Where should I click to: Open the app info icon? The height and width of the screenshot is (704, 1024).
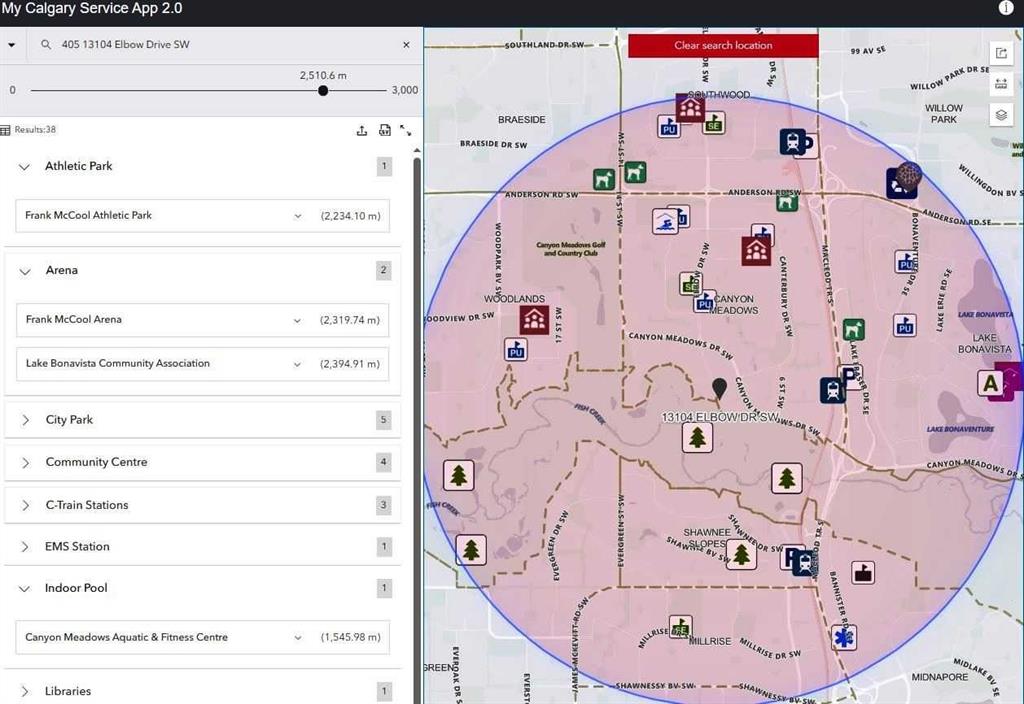1006,8
